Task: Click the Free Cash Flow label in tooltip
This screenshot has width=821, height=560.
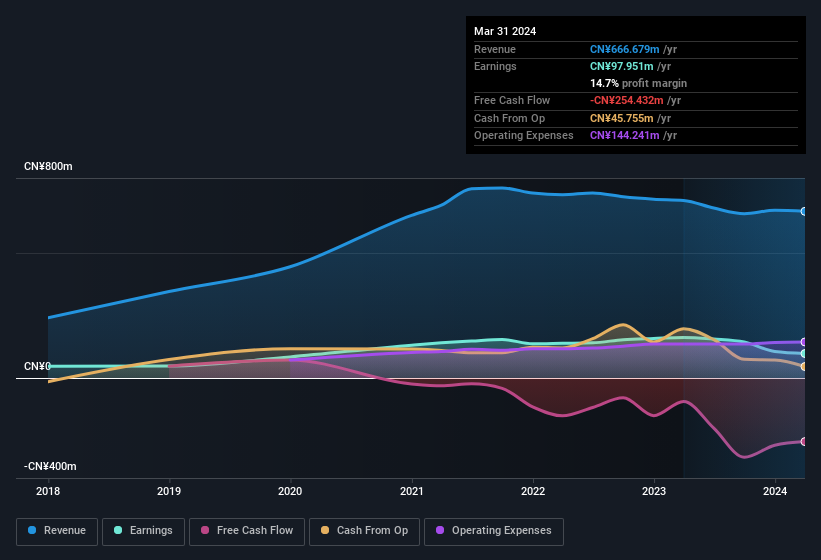Action: (512, 100)
